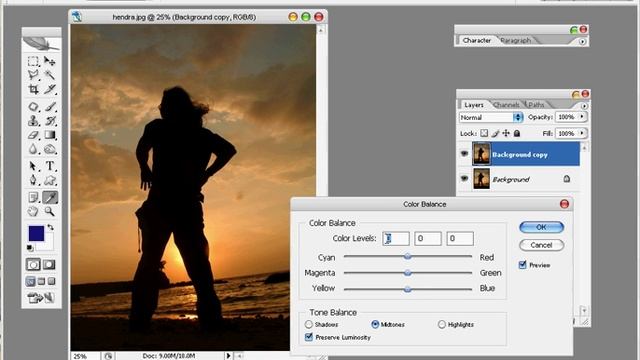
Task: Toggle lock transparent pixels
Action: pyautogui.click(x=484, y=133)
